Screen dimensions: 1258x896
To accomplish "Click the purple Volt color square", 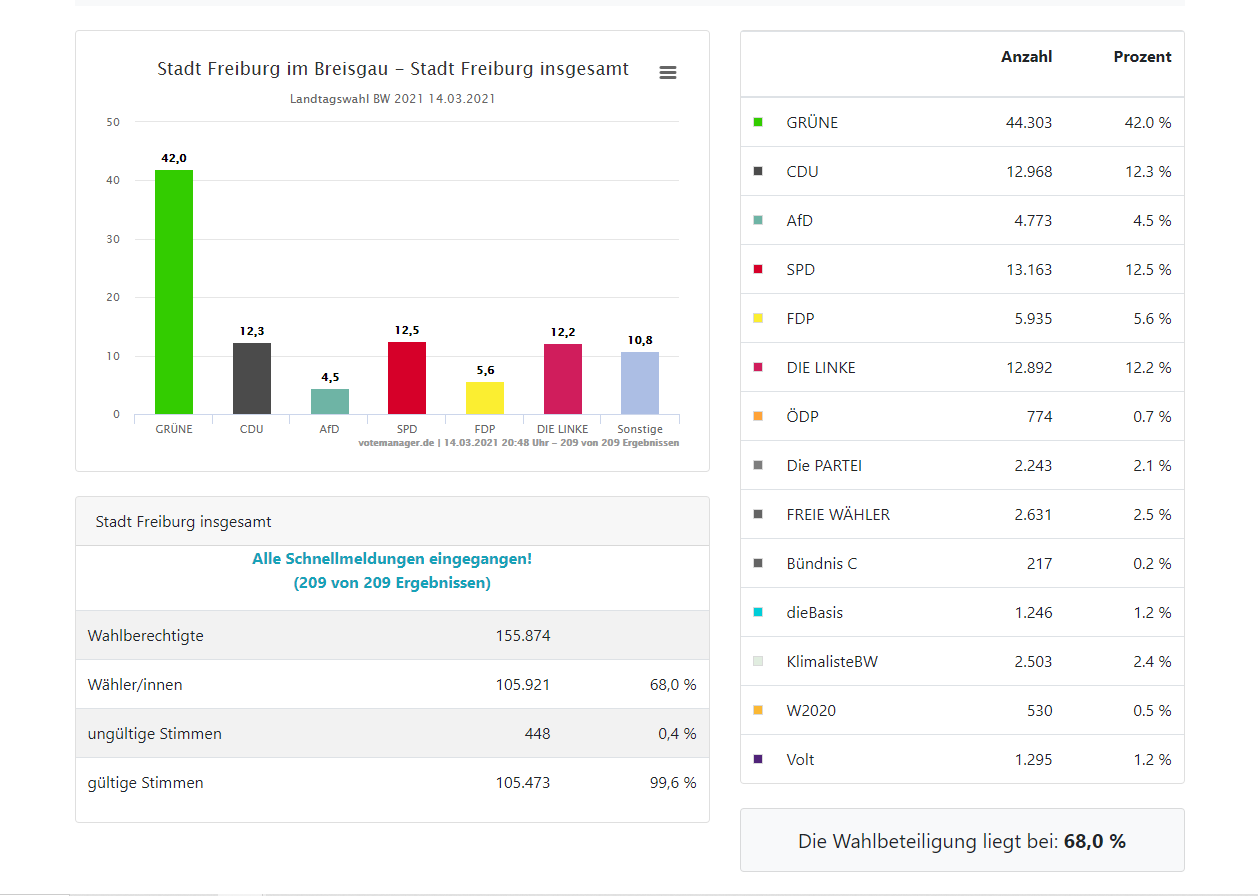I will [758, 759].
